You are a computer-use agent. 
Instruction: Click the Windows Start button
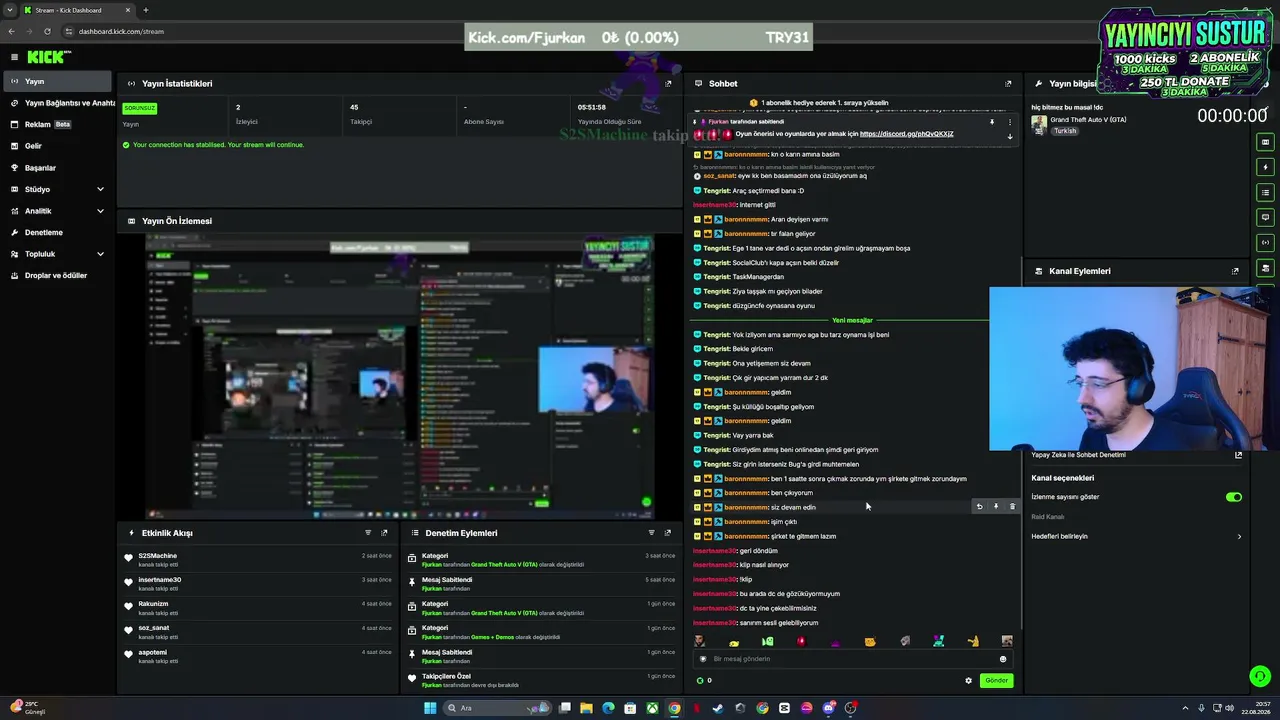click(x=430, y=708)
